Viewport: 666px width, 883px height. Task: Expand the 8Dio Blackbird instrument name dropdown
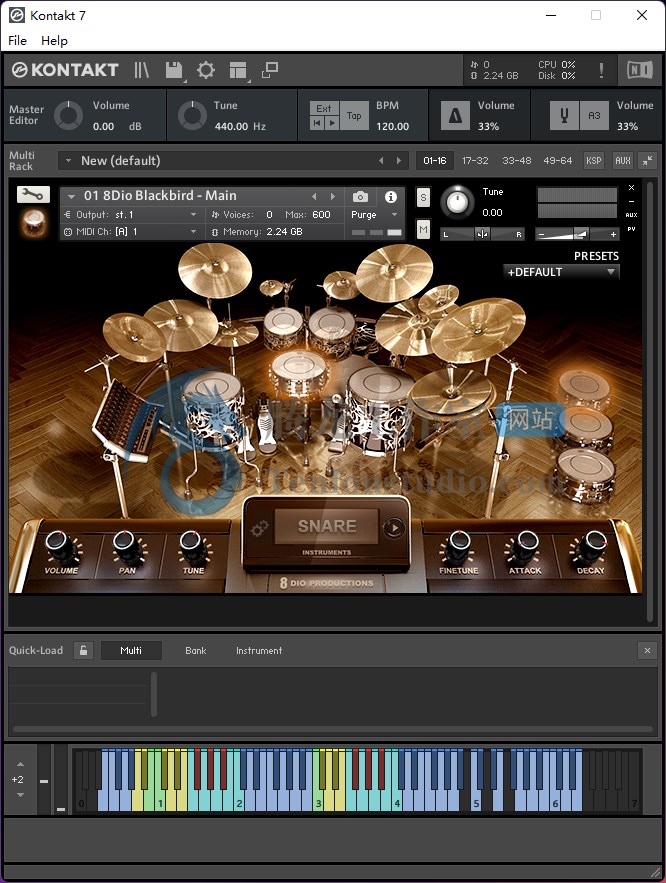pos(71,197)
